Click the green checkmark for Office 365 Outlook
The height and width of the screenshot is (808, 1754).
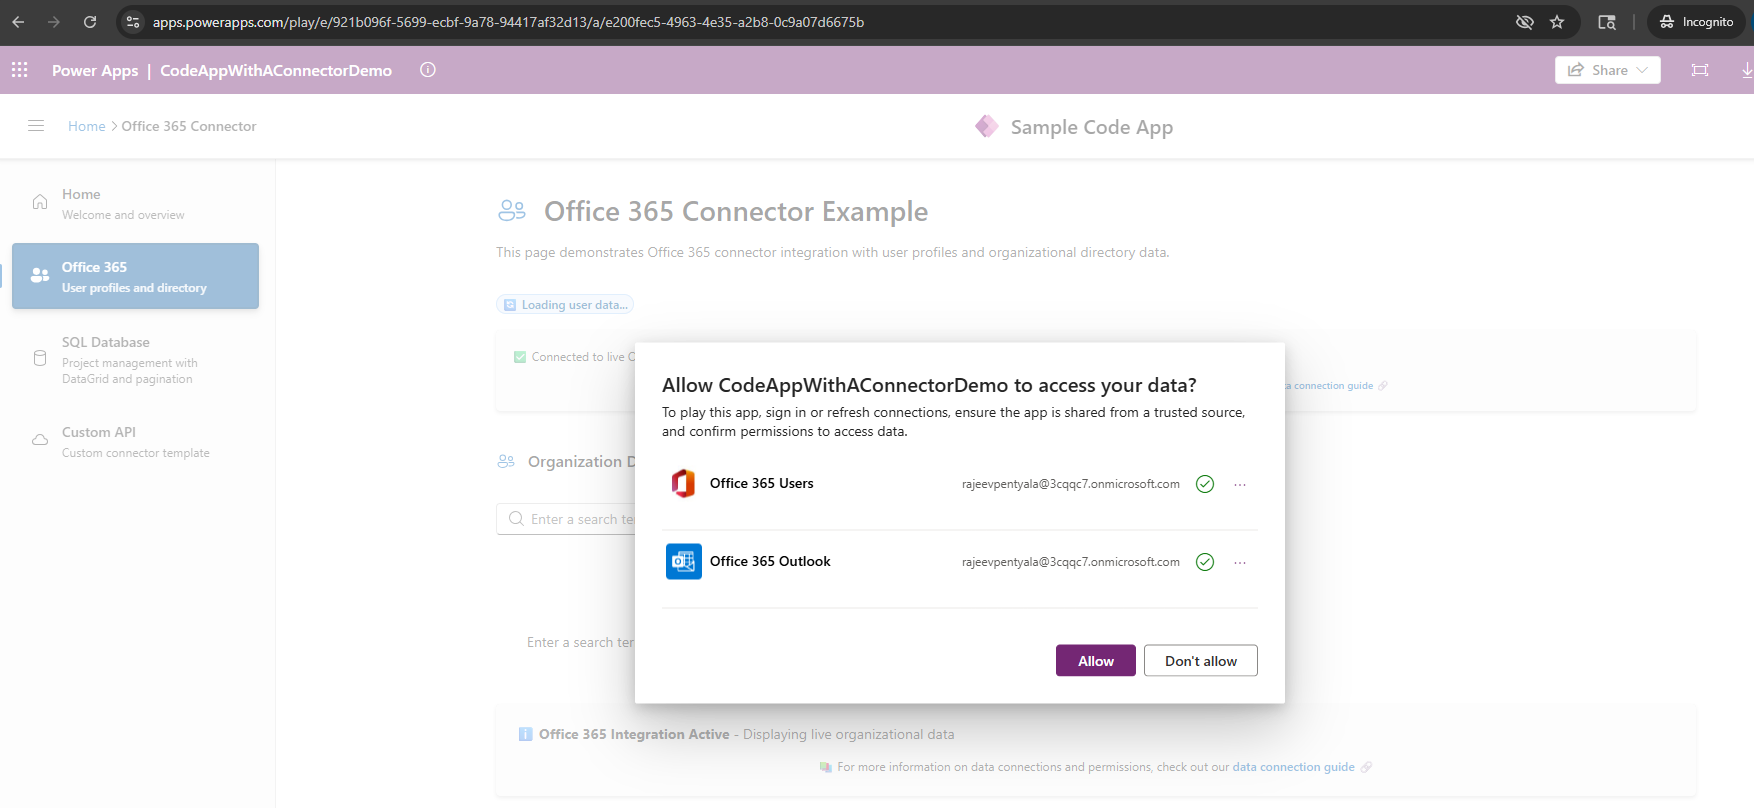coord(1205,562)
